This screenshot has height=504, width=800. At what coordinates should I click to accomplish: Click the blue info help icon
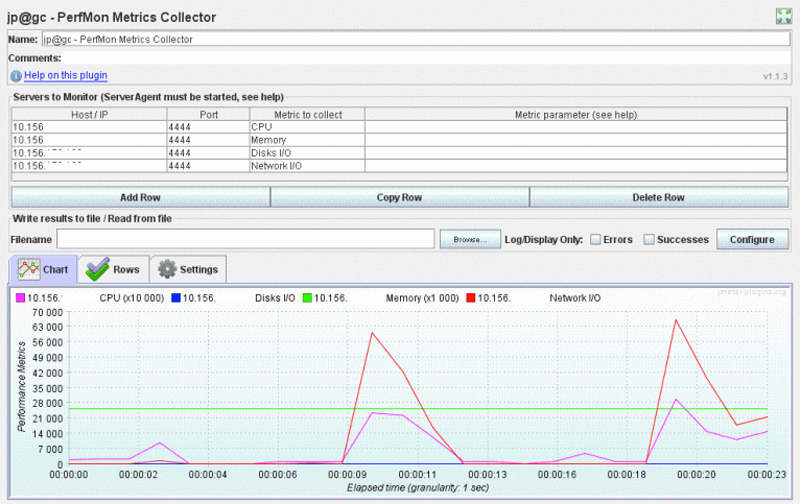16,76
